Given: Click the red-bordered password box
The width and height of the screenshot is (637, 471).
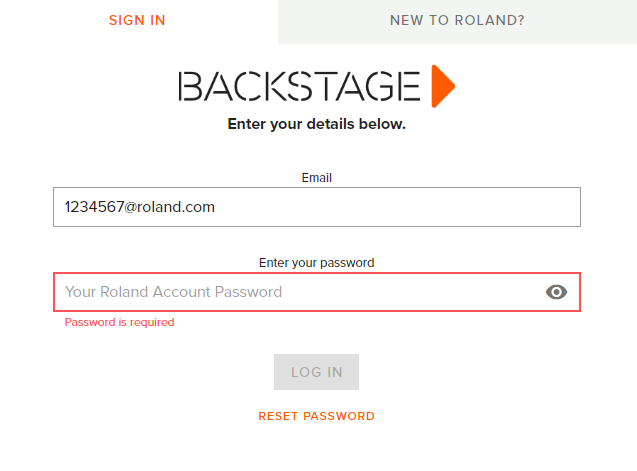Looking at the screenshot, I should point(317,292).
